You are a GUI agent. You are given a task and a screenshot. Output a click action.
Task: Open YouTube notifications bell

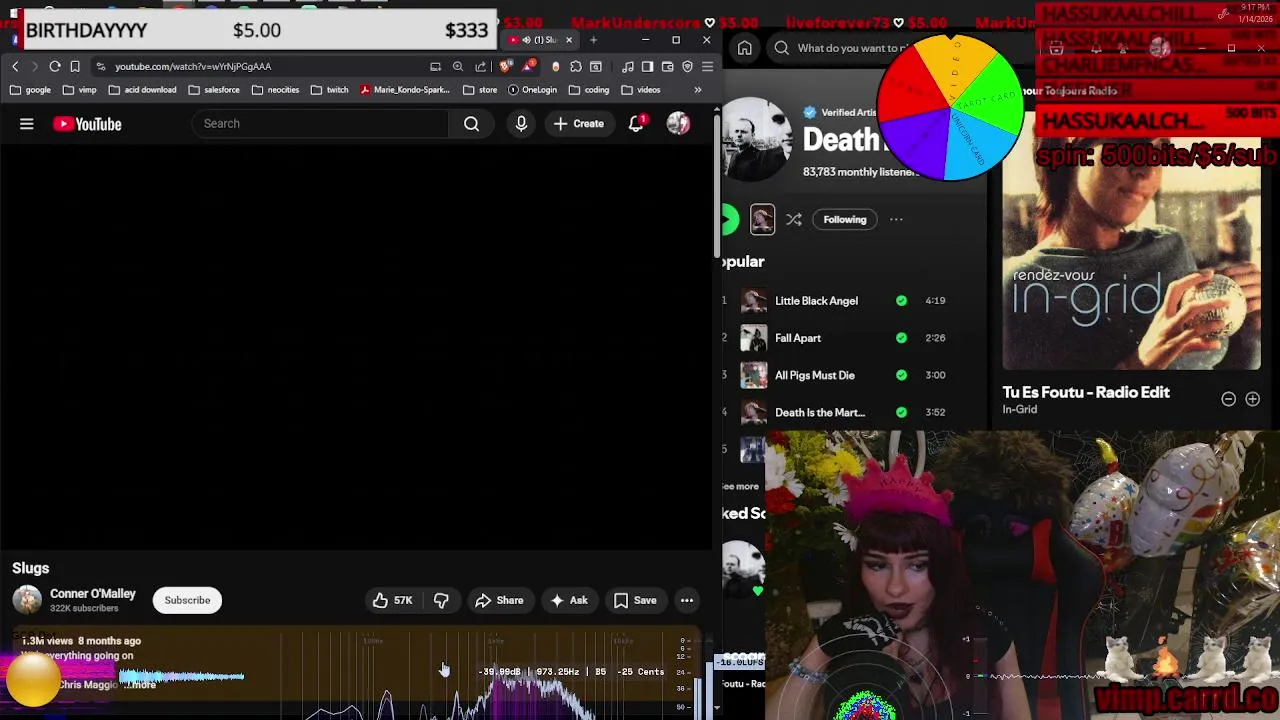point(636,124)
